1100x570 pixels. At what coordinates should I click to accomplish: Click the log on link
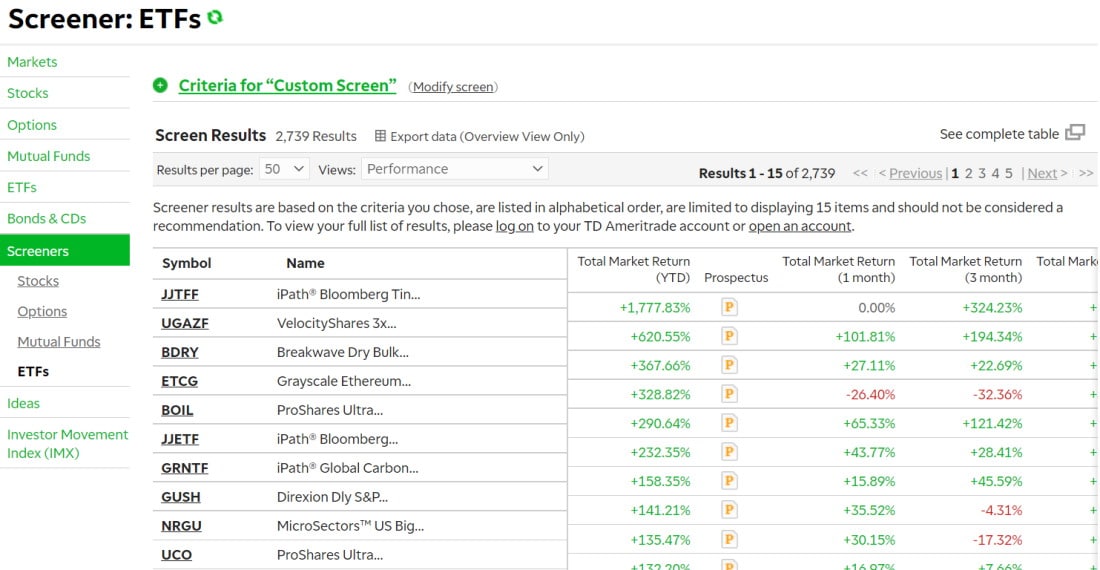(x=514, y=226)
